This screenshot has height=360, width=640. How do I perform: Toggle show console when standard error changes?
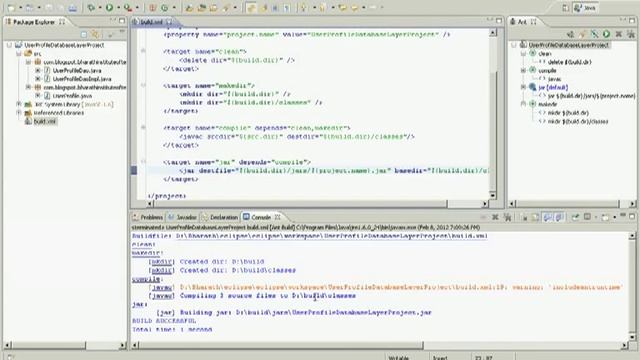(559, 217)
